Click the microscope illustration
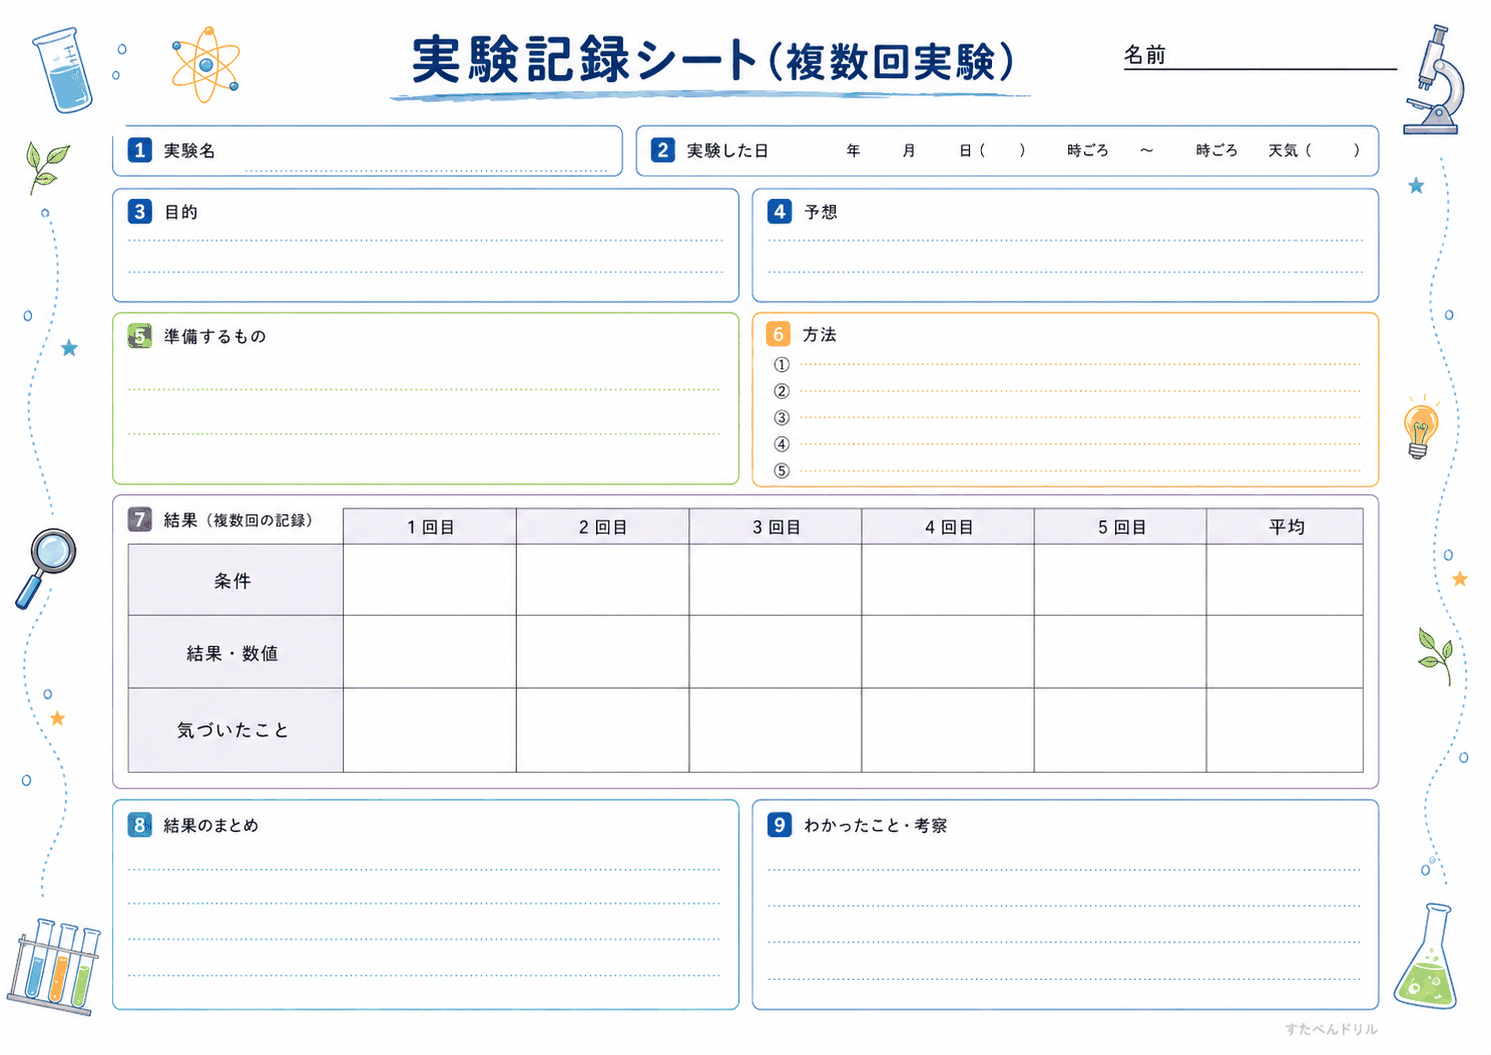1491x1055 pixels. pos(1433,80)
